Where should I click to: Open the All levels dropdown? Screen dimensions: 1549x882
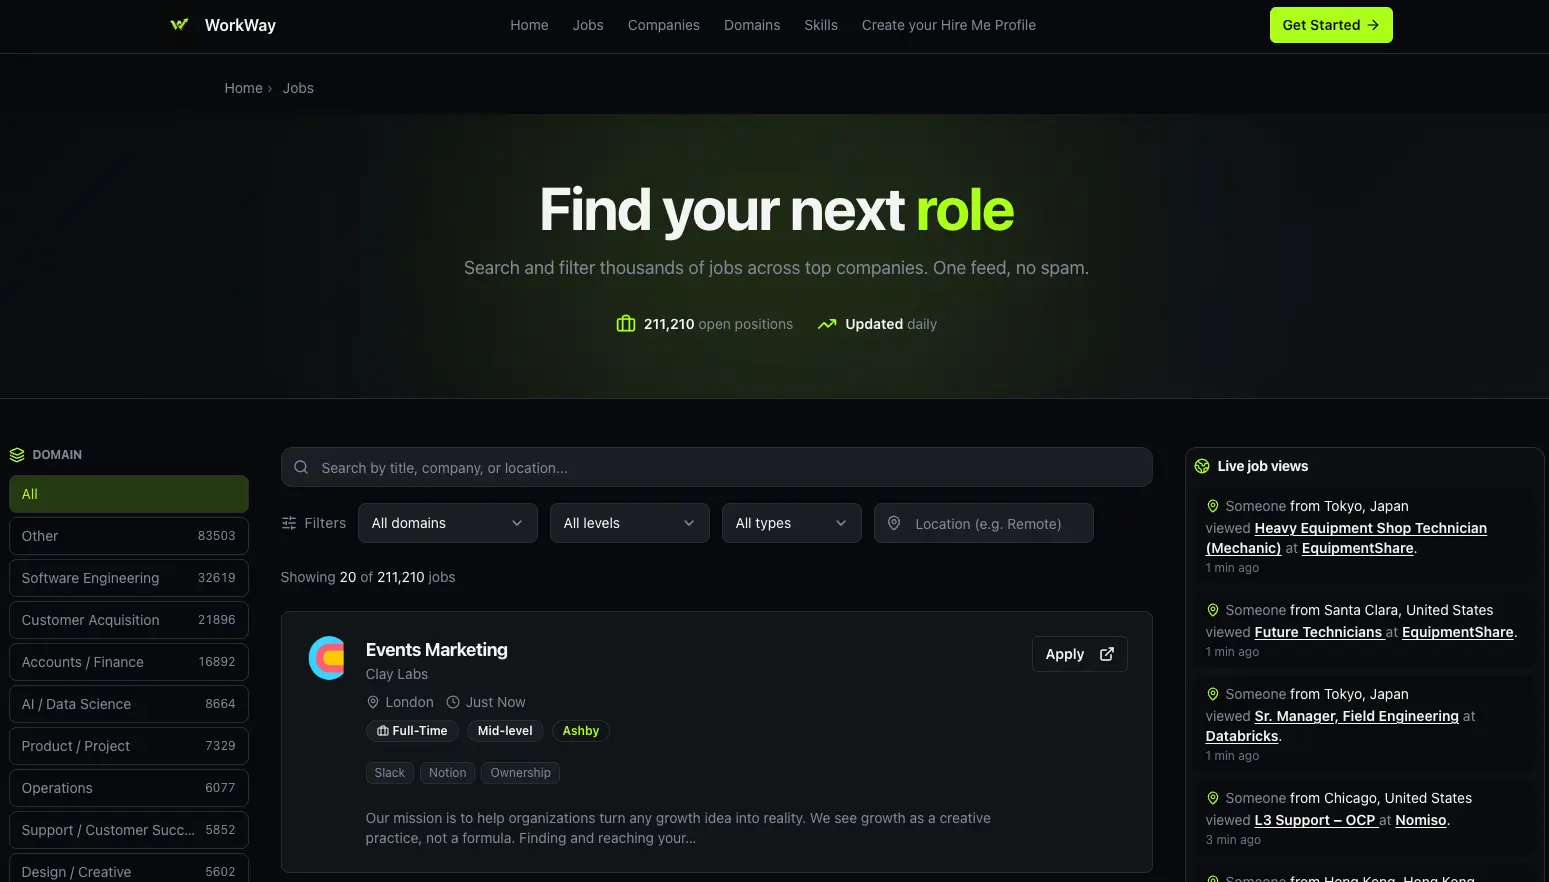point(630,523)
